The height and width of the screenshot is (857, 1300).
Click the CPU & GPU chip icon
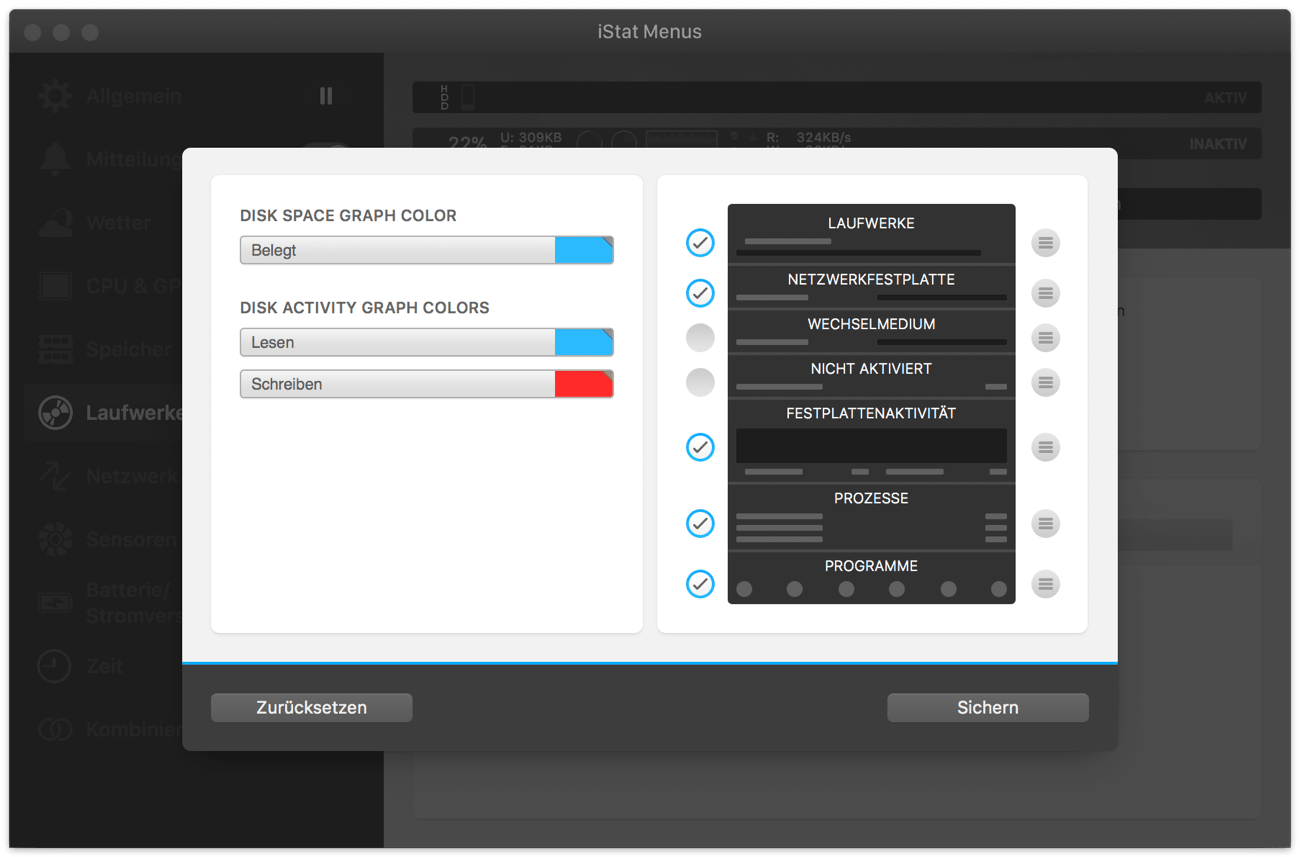click(55, 286)
